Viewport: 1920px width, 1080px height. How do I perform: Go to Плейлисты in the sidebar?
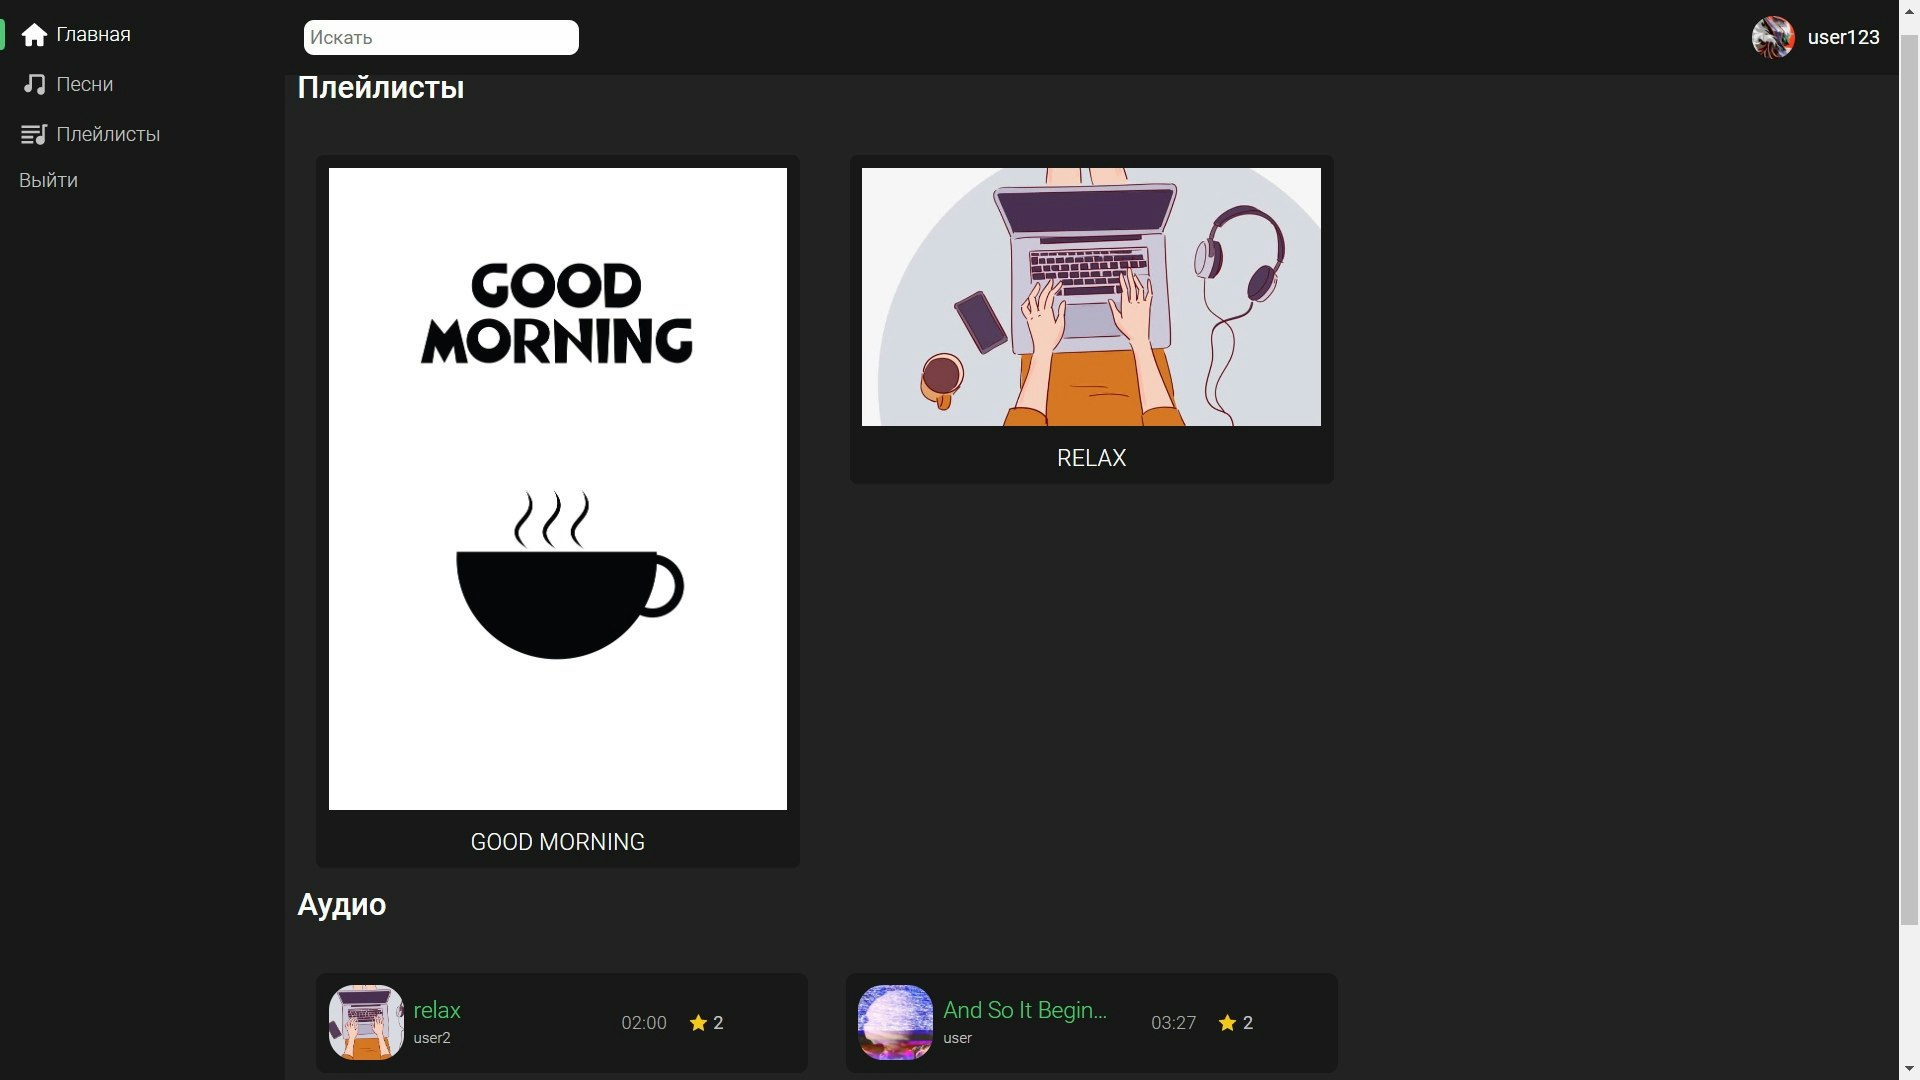pyautogui.click(x=108, y=134)
